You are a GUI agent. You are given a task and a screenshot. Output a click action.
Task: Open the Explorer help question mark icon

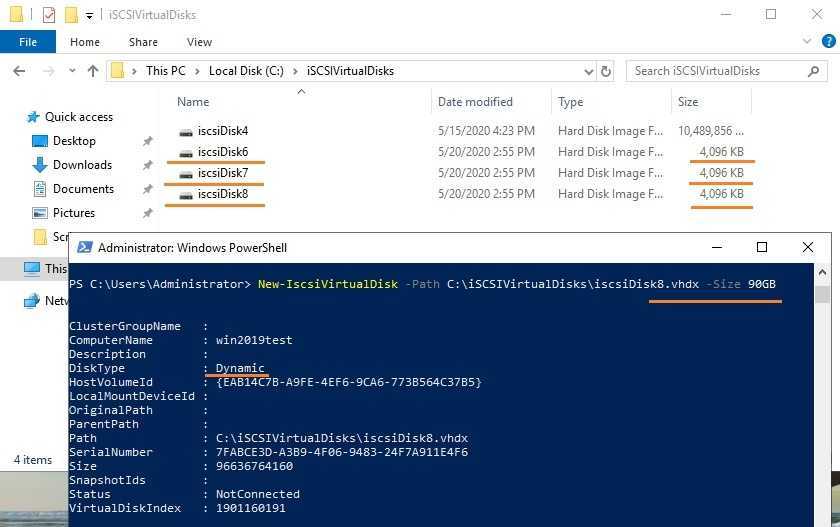point(826,42)
